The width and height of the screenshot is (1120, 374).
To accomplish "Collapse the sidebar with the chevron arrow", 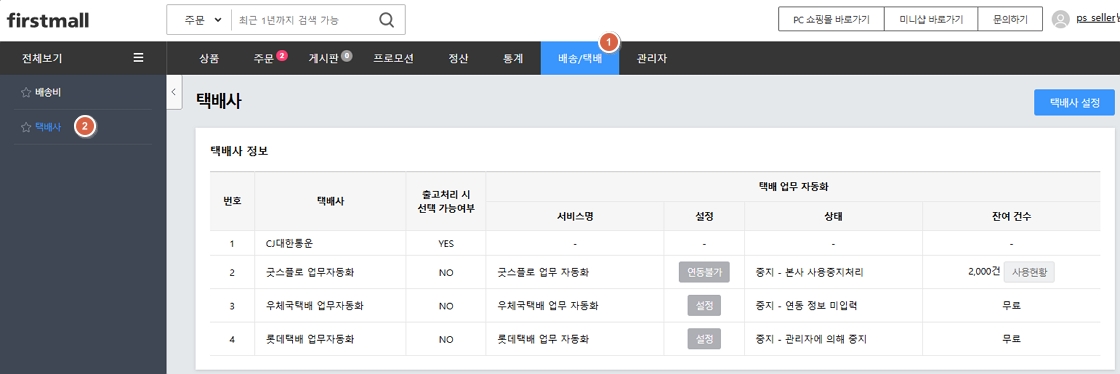I will [x=174, y=92].
